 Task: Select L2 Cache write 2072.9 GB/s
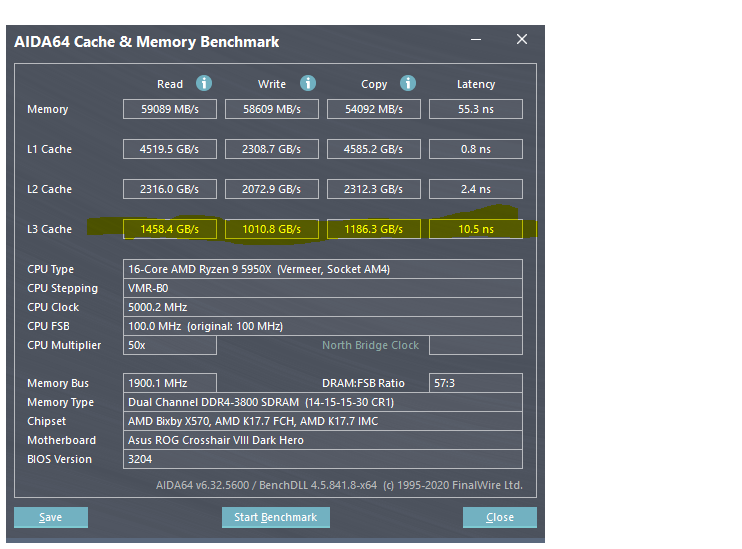(272, 189)
